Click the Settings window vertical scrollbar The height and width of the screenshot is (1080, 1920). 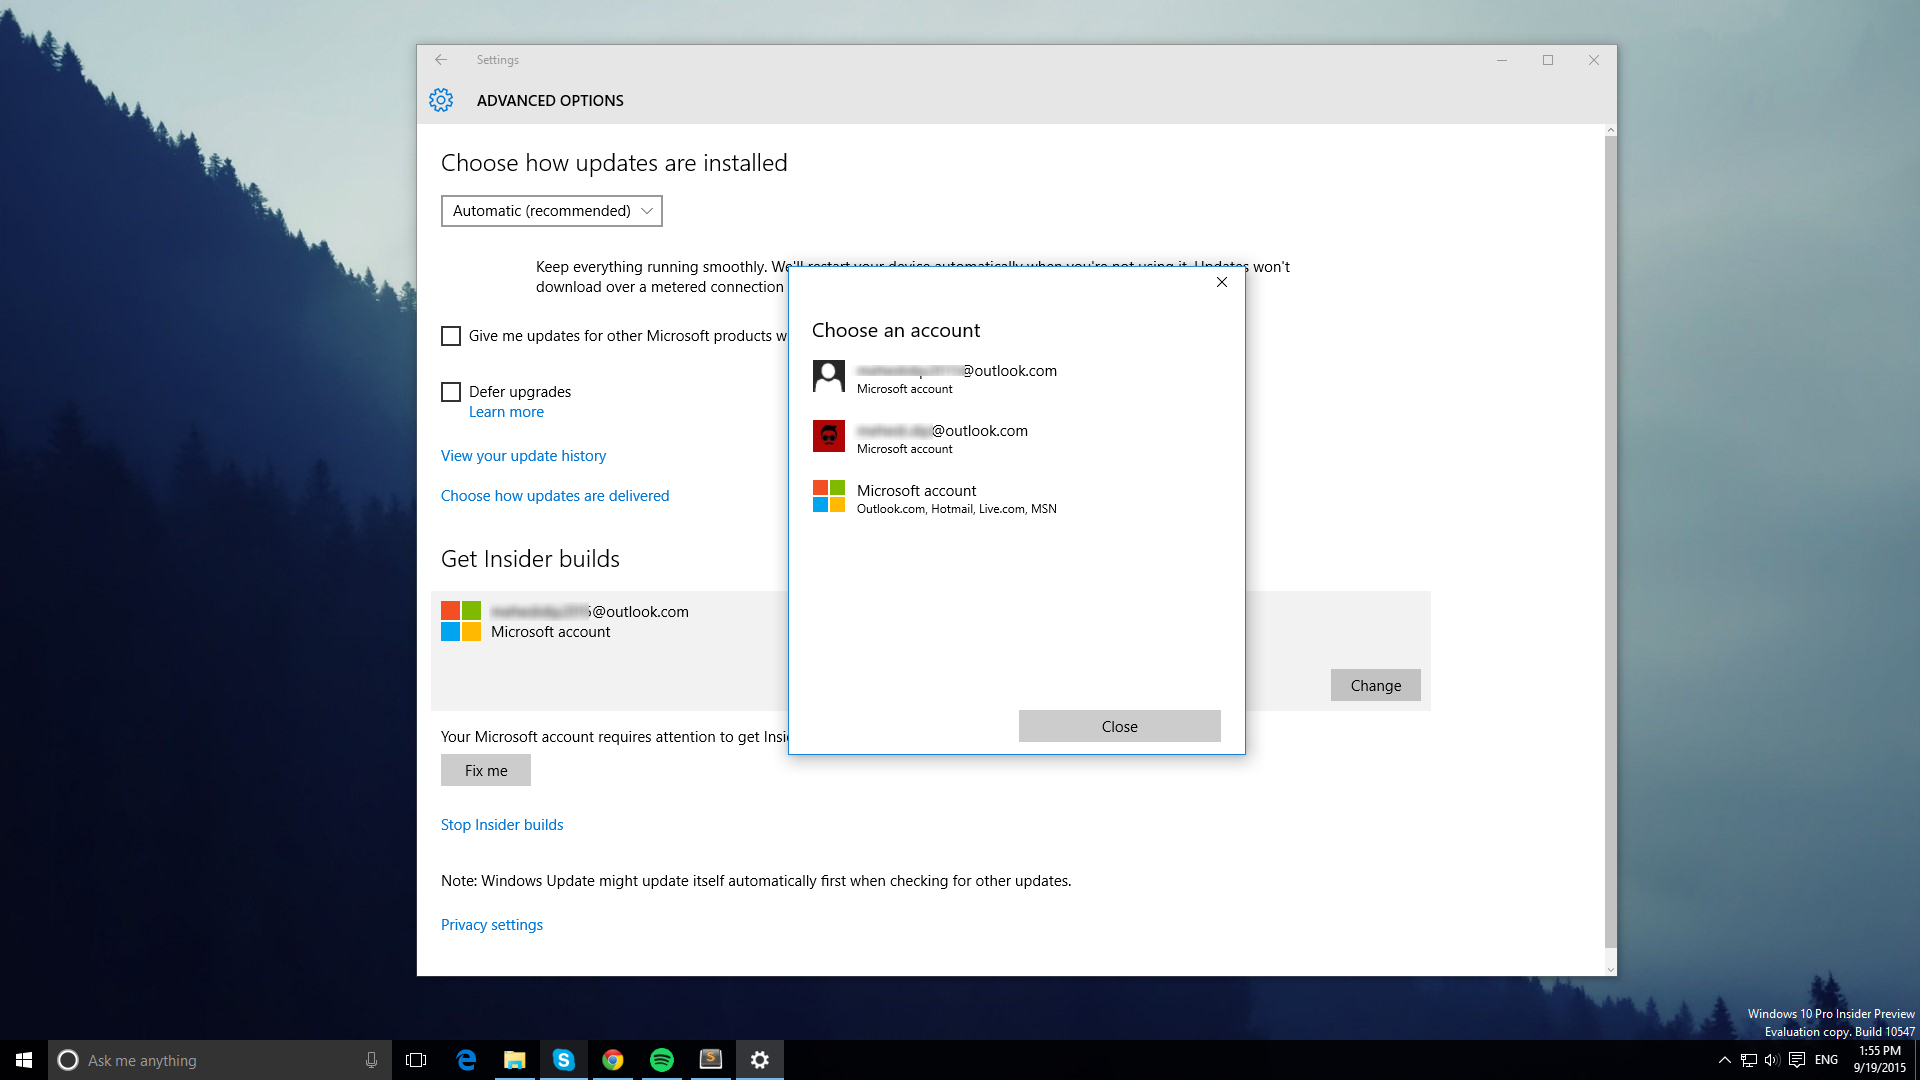[x=1610, y=540]
